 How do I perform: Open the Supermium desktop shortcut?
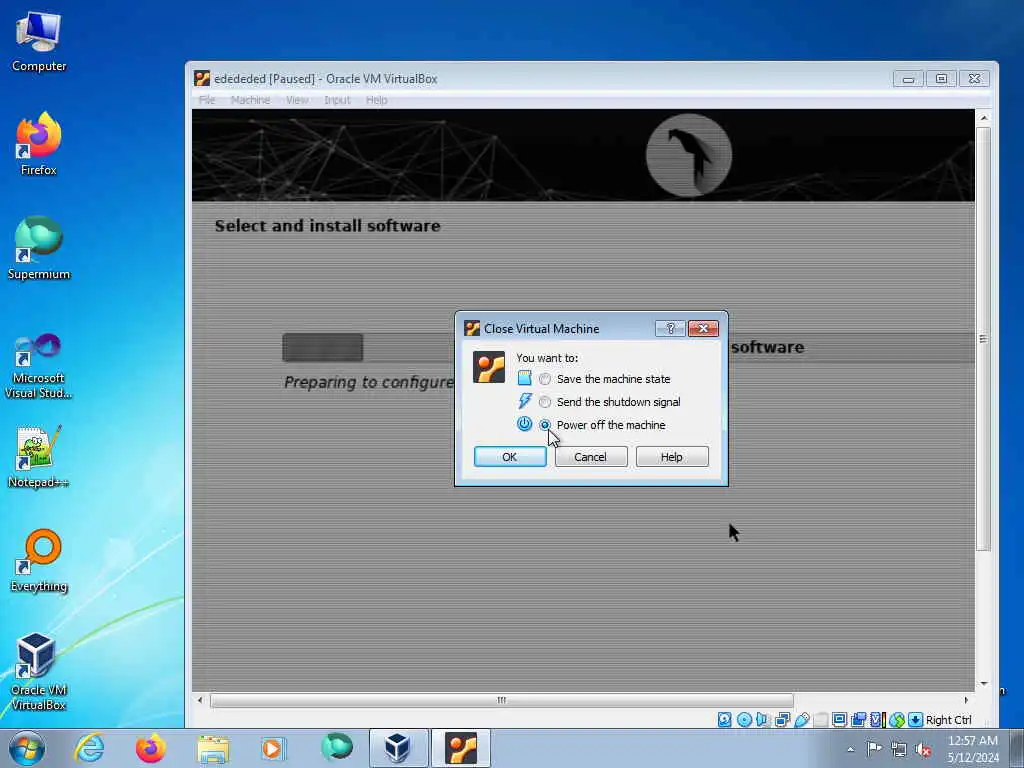(x=39, y=248)
